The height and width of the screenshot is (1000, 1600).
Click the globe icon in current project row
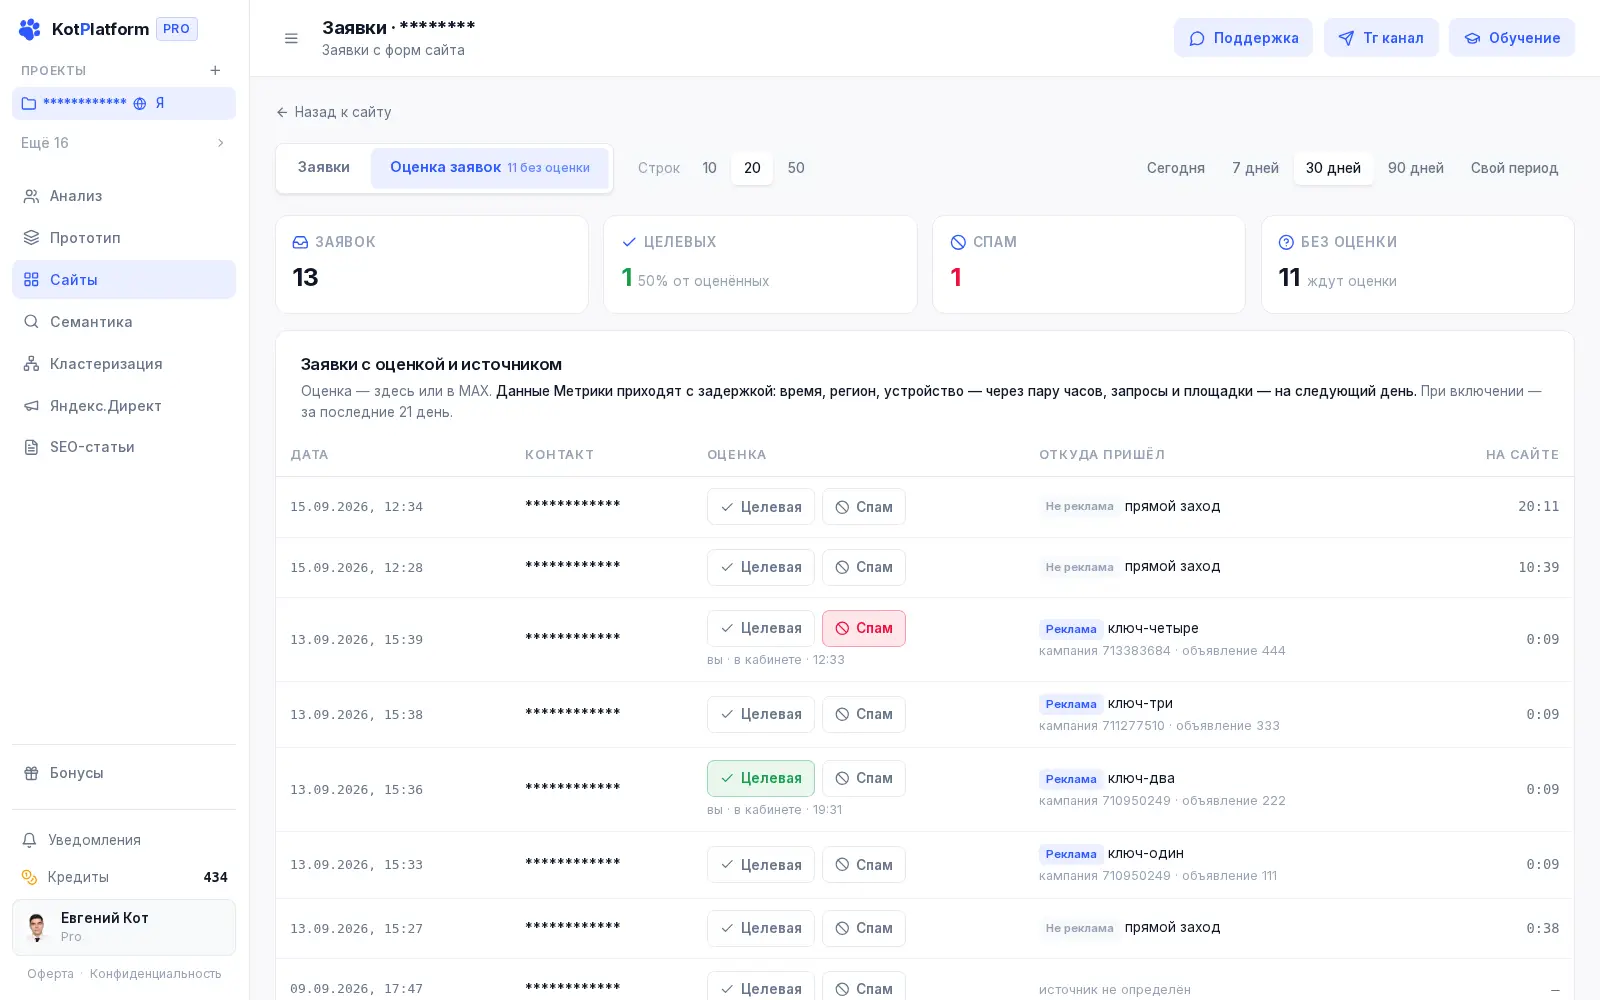140,103
